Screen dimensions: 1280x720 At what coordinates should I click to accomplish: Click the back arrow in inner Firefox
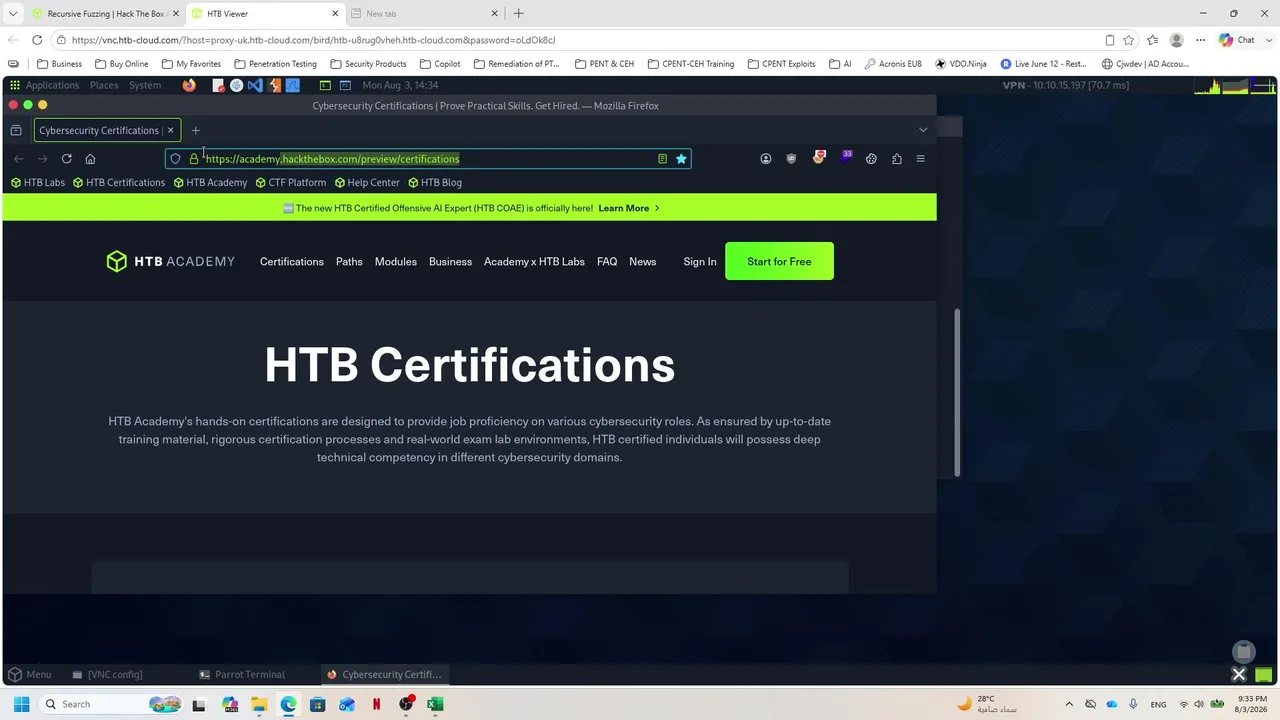pyautogui.click(x=18, y=159)
